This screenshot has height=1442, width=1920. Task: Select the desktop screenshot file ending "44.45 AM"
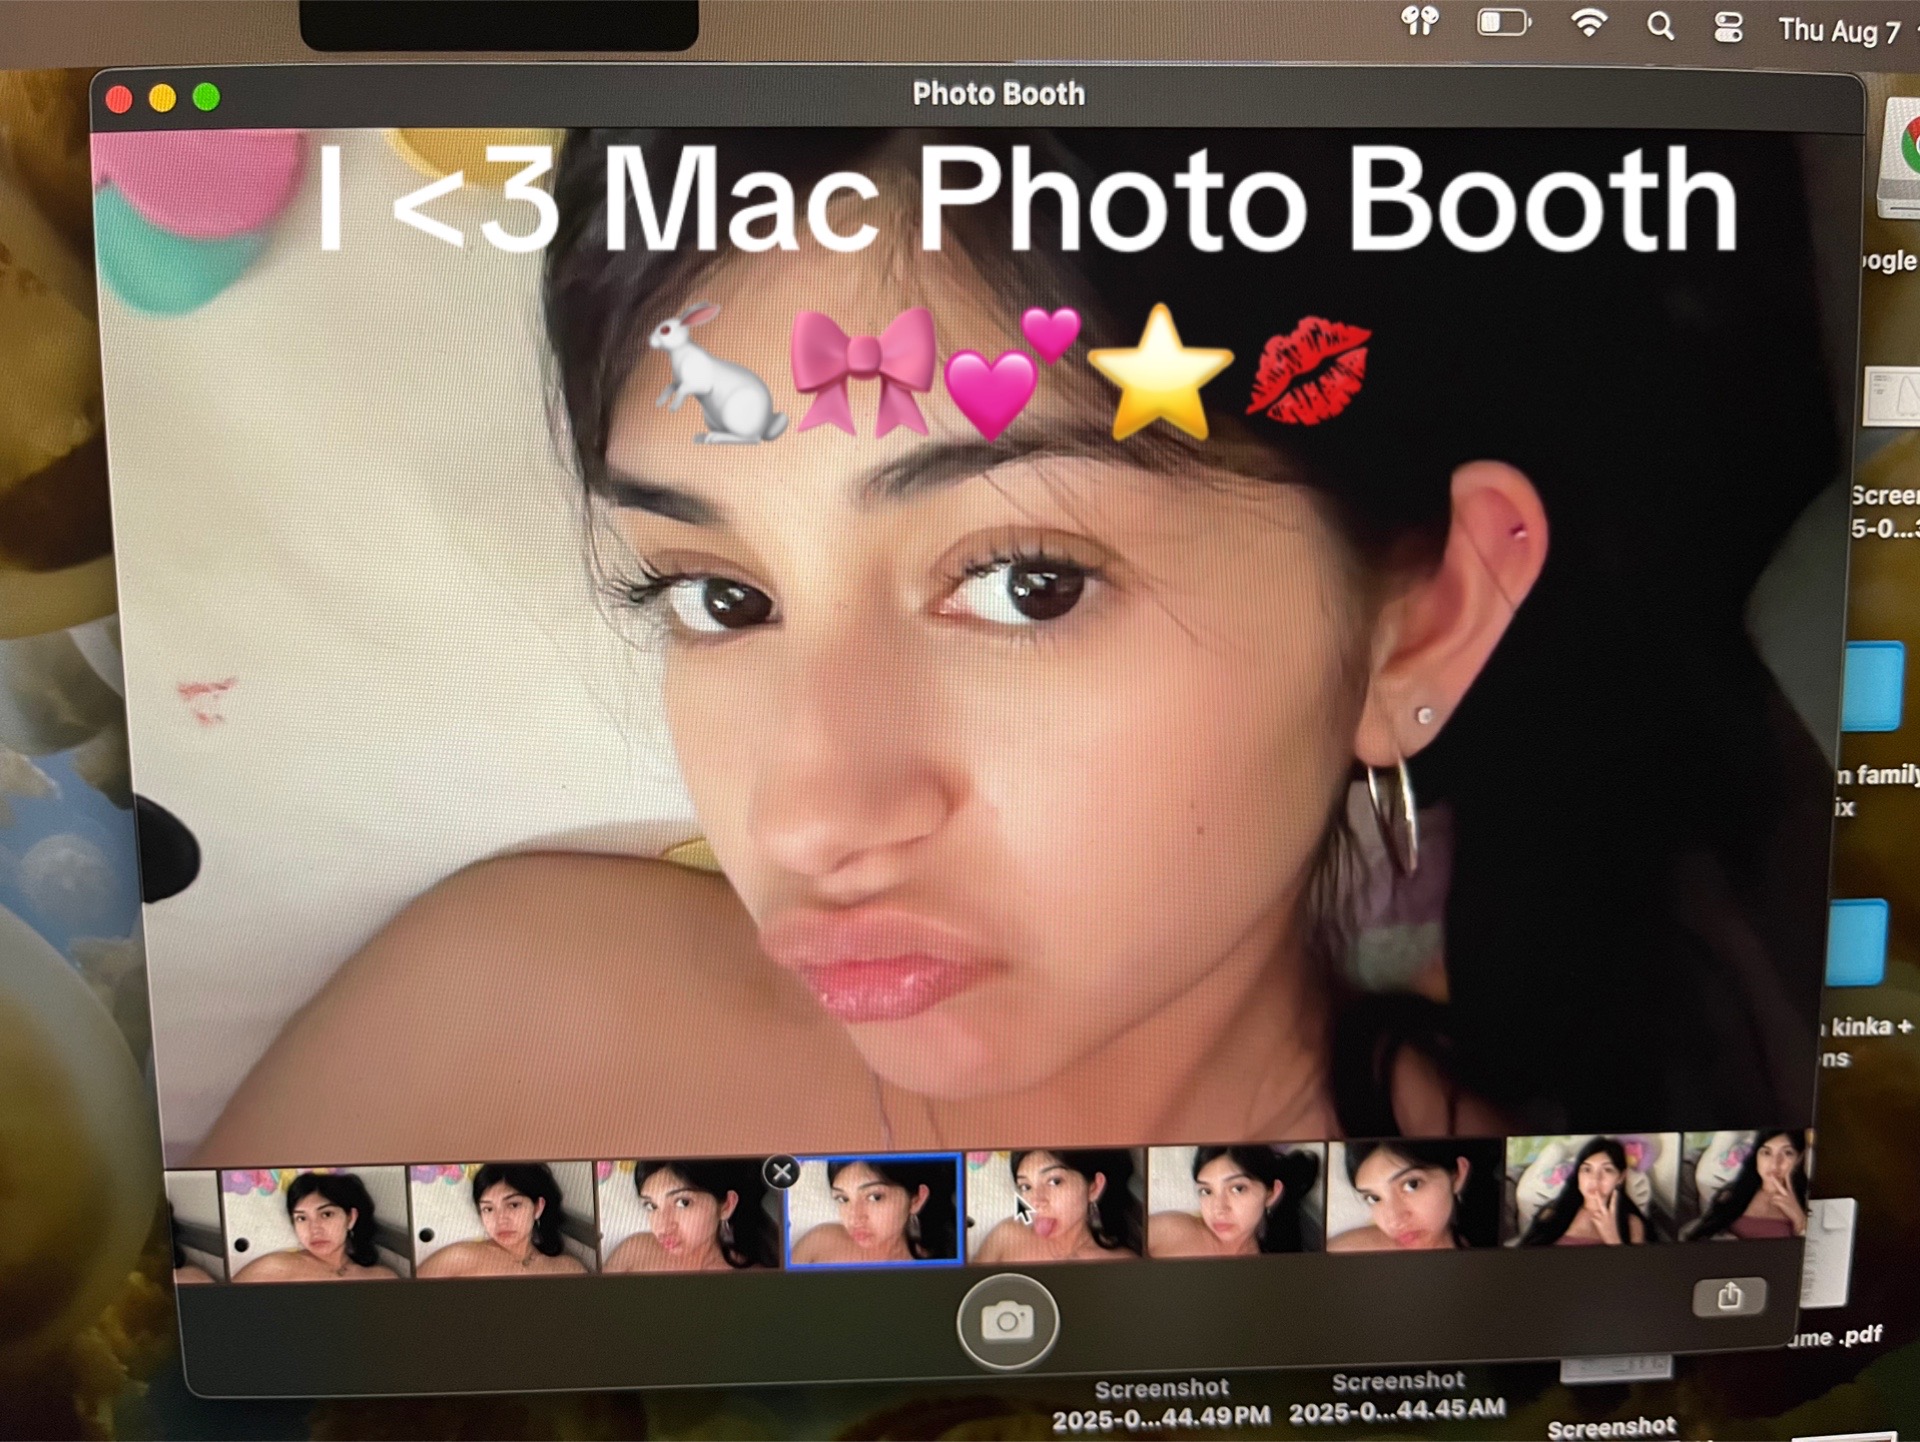[x=1397, y=1396]
